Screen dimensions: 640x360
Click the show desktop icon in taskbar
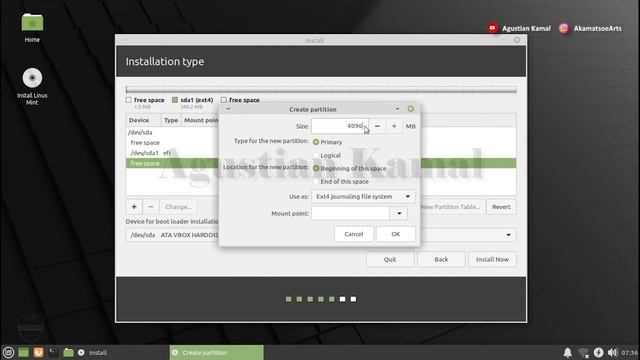23,353
